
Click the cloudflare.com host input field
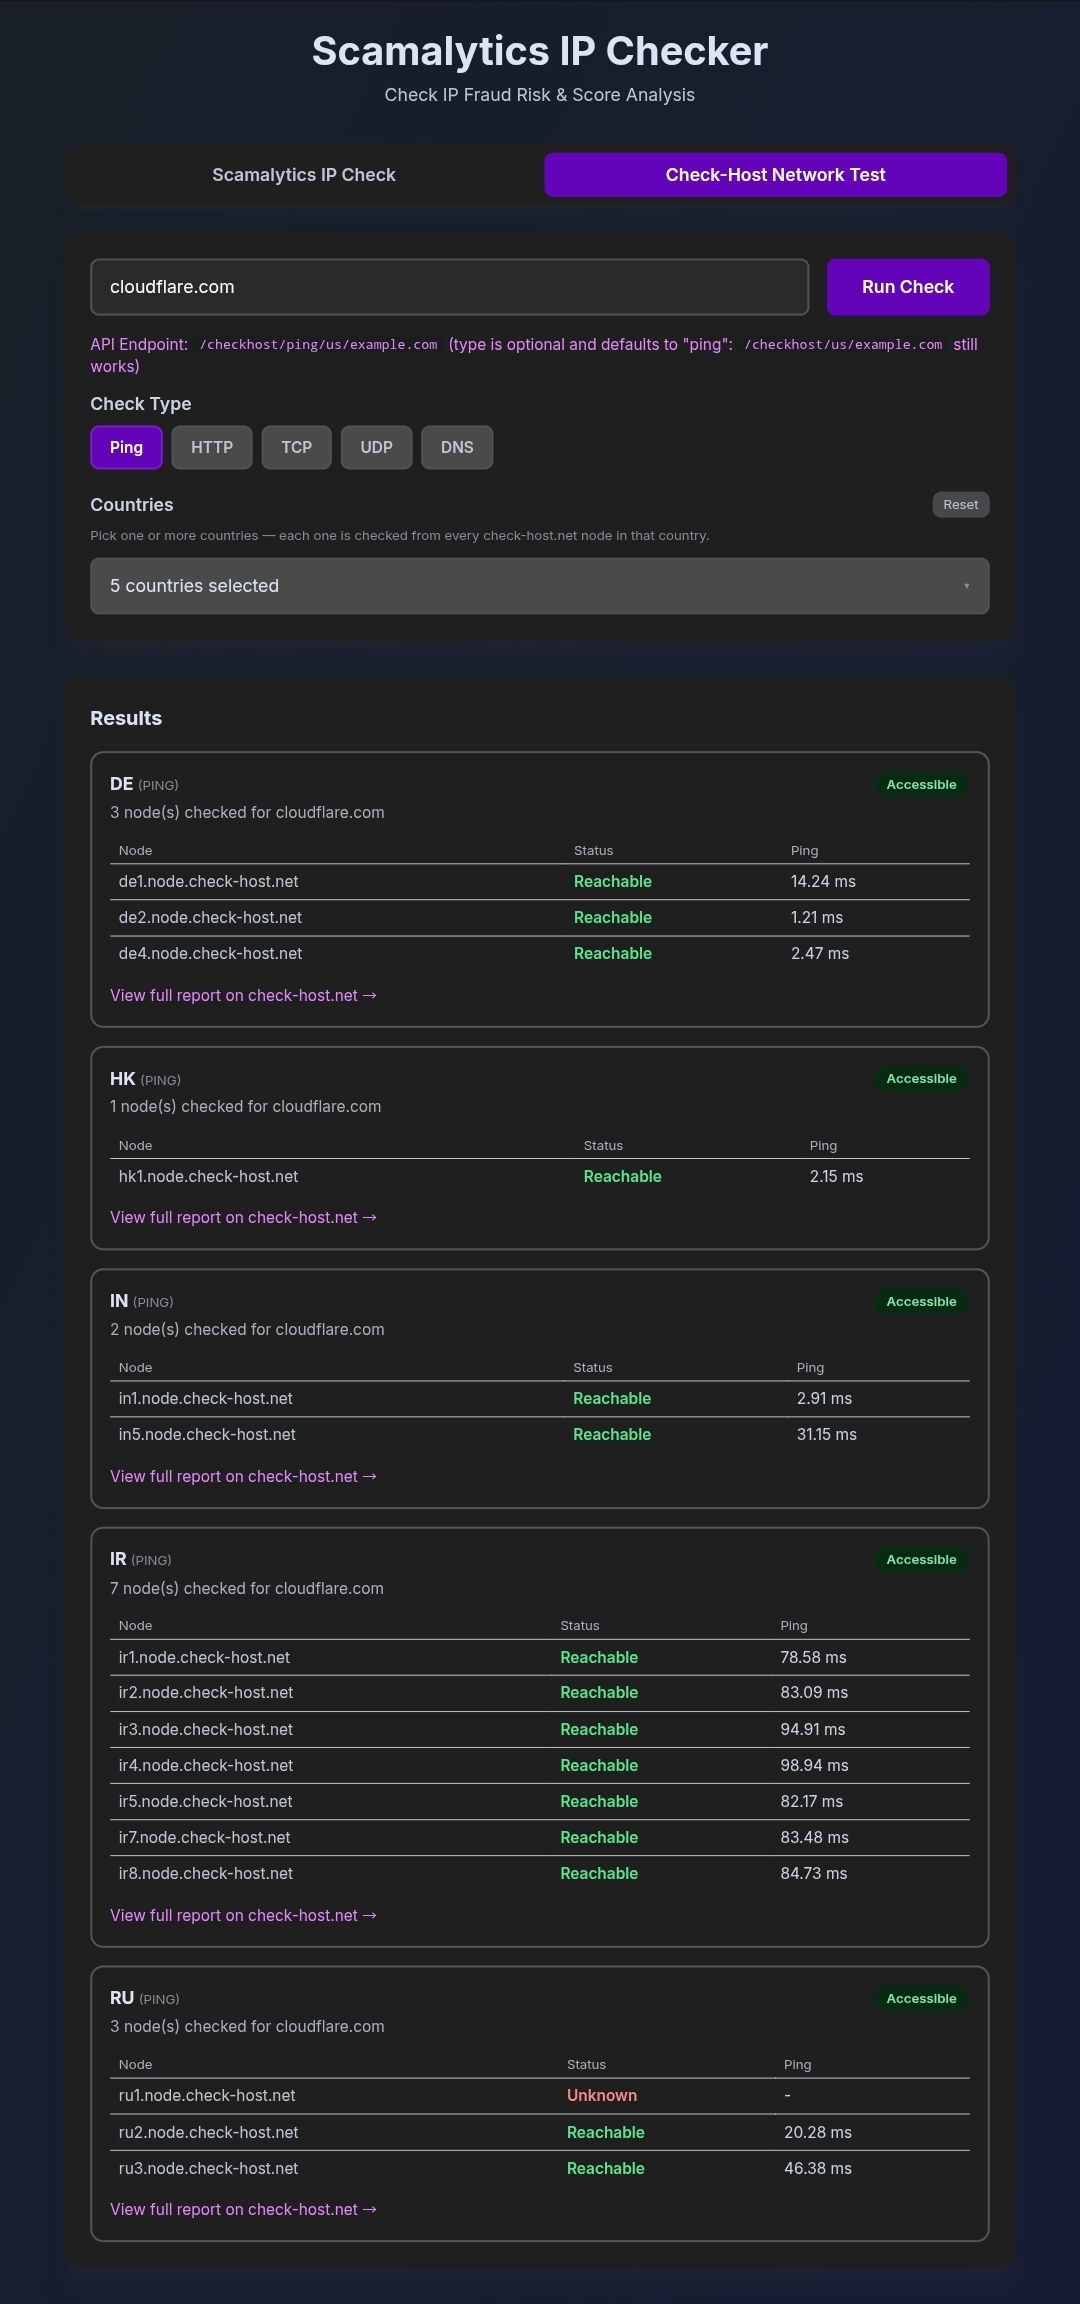(x=449, y=287)
